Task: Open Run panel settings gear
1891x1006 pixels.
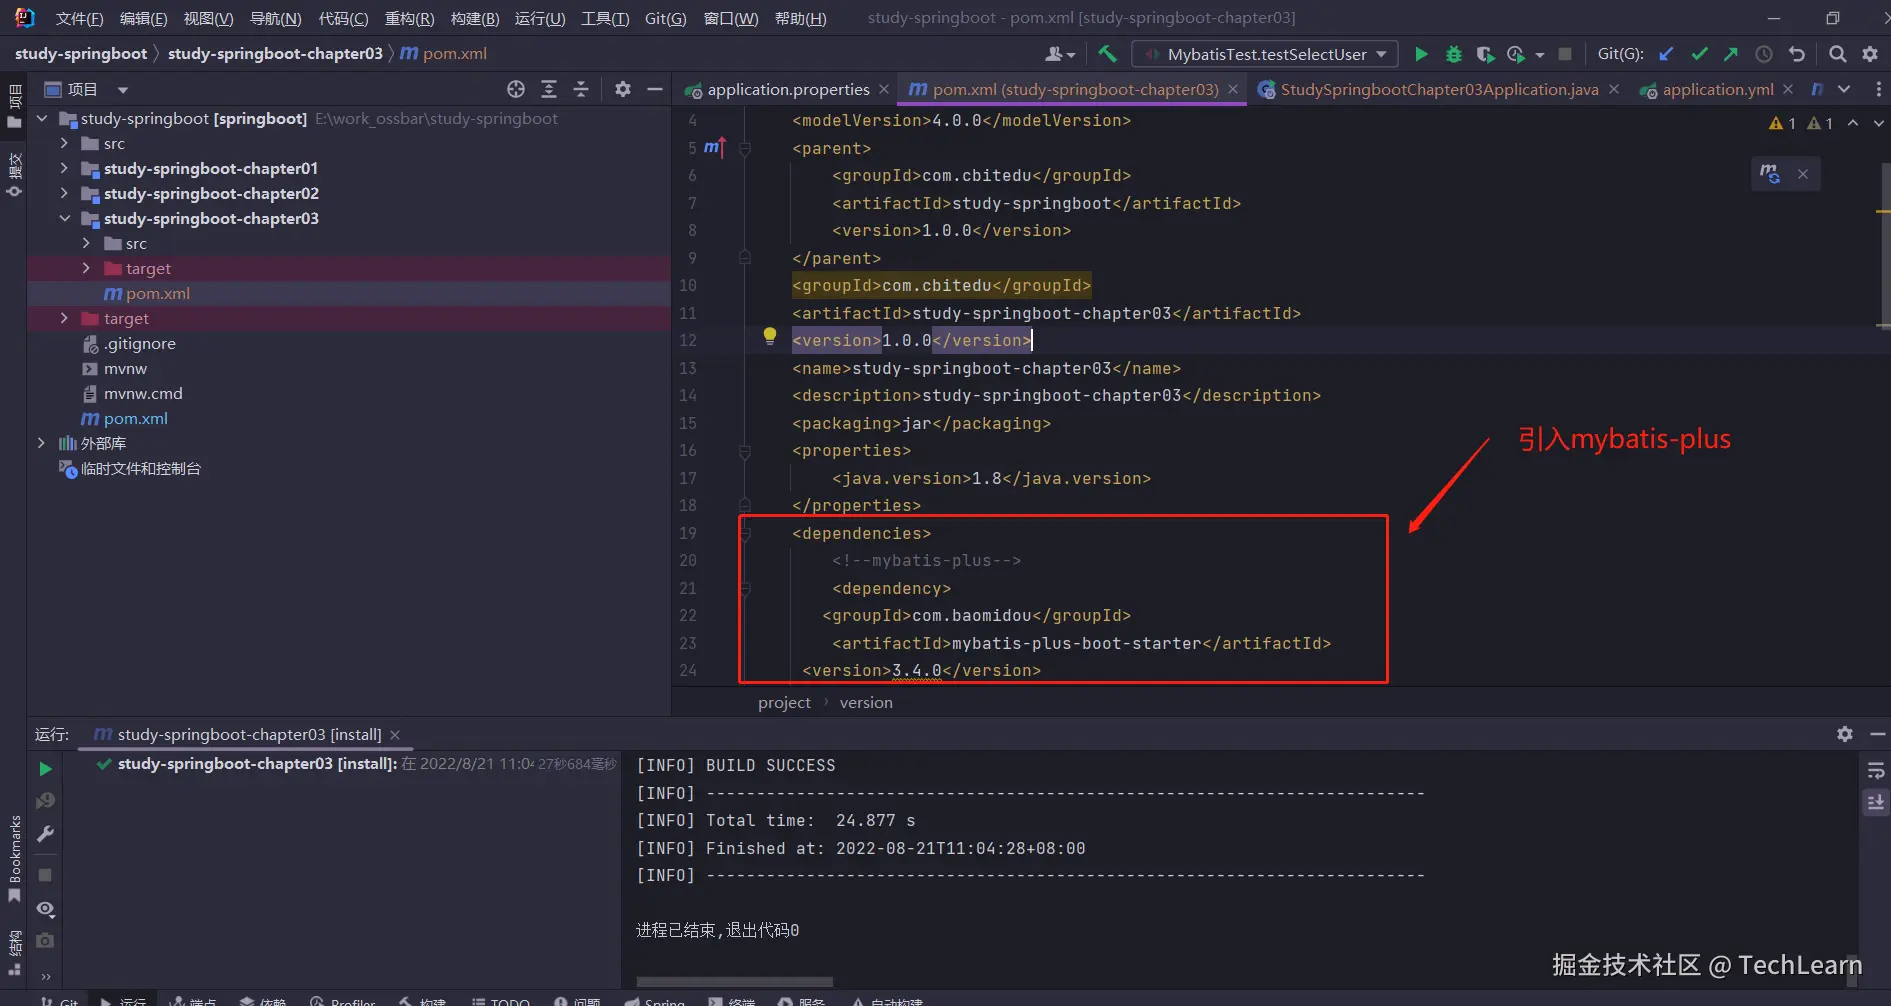Action: click(1845, 734)
